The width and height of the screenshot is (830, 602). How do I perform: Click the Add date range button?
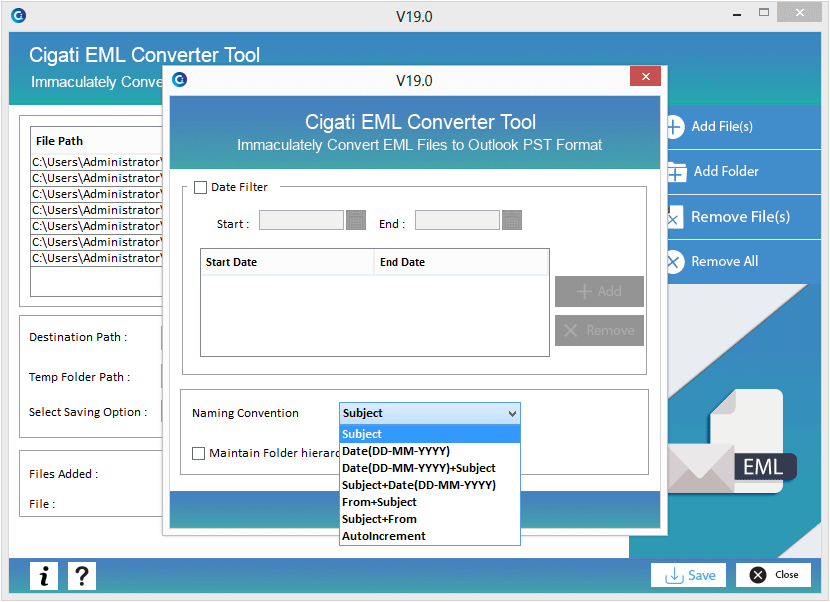coord(599,291)
